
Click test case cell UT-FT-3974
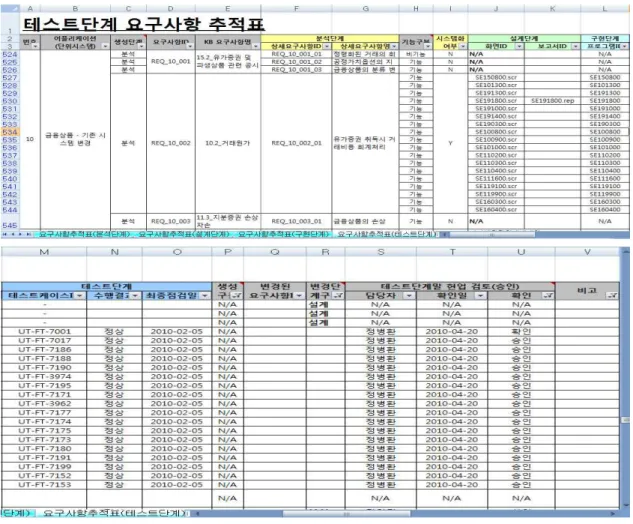click(x=44, y=377)
